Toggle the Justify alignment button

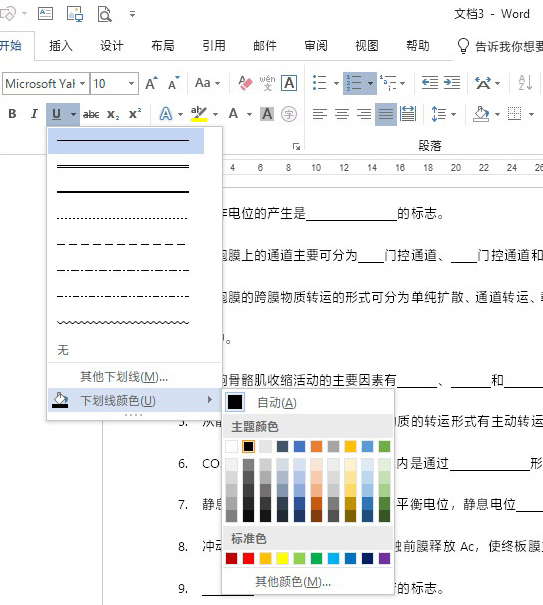[386, 114]
